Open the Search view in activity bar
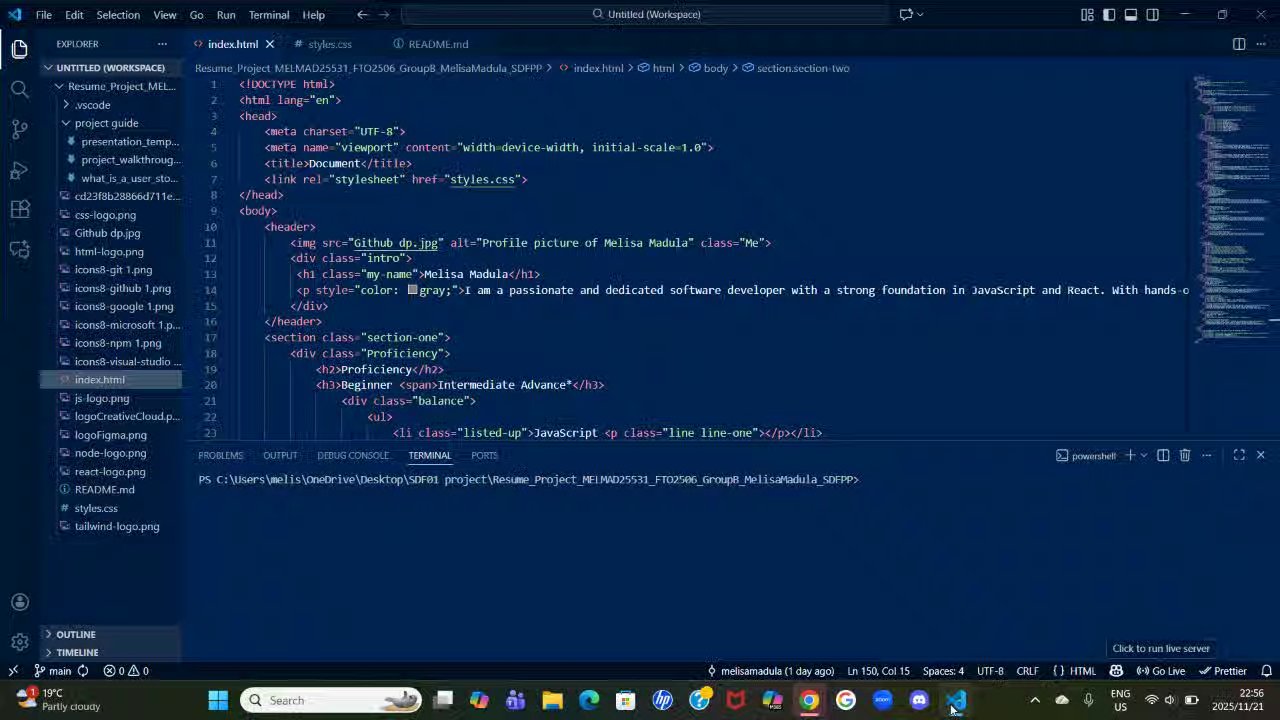The height and width of the screenshot is (720, 1280). tap(19, 90)
